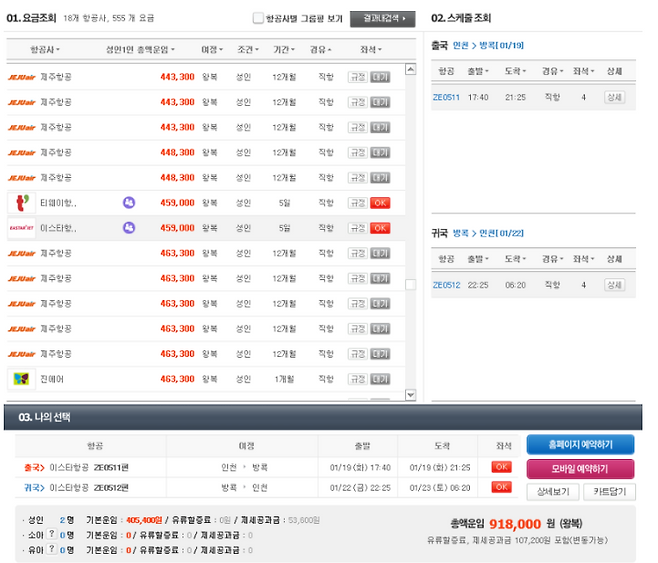
Task: Click the fare list scroll-up arrow
Action: point(410,70)
